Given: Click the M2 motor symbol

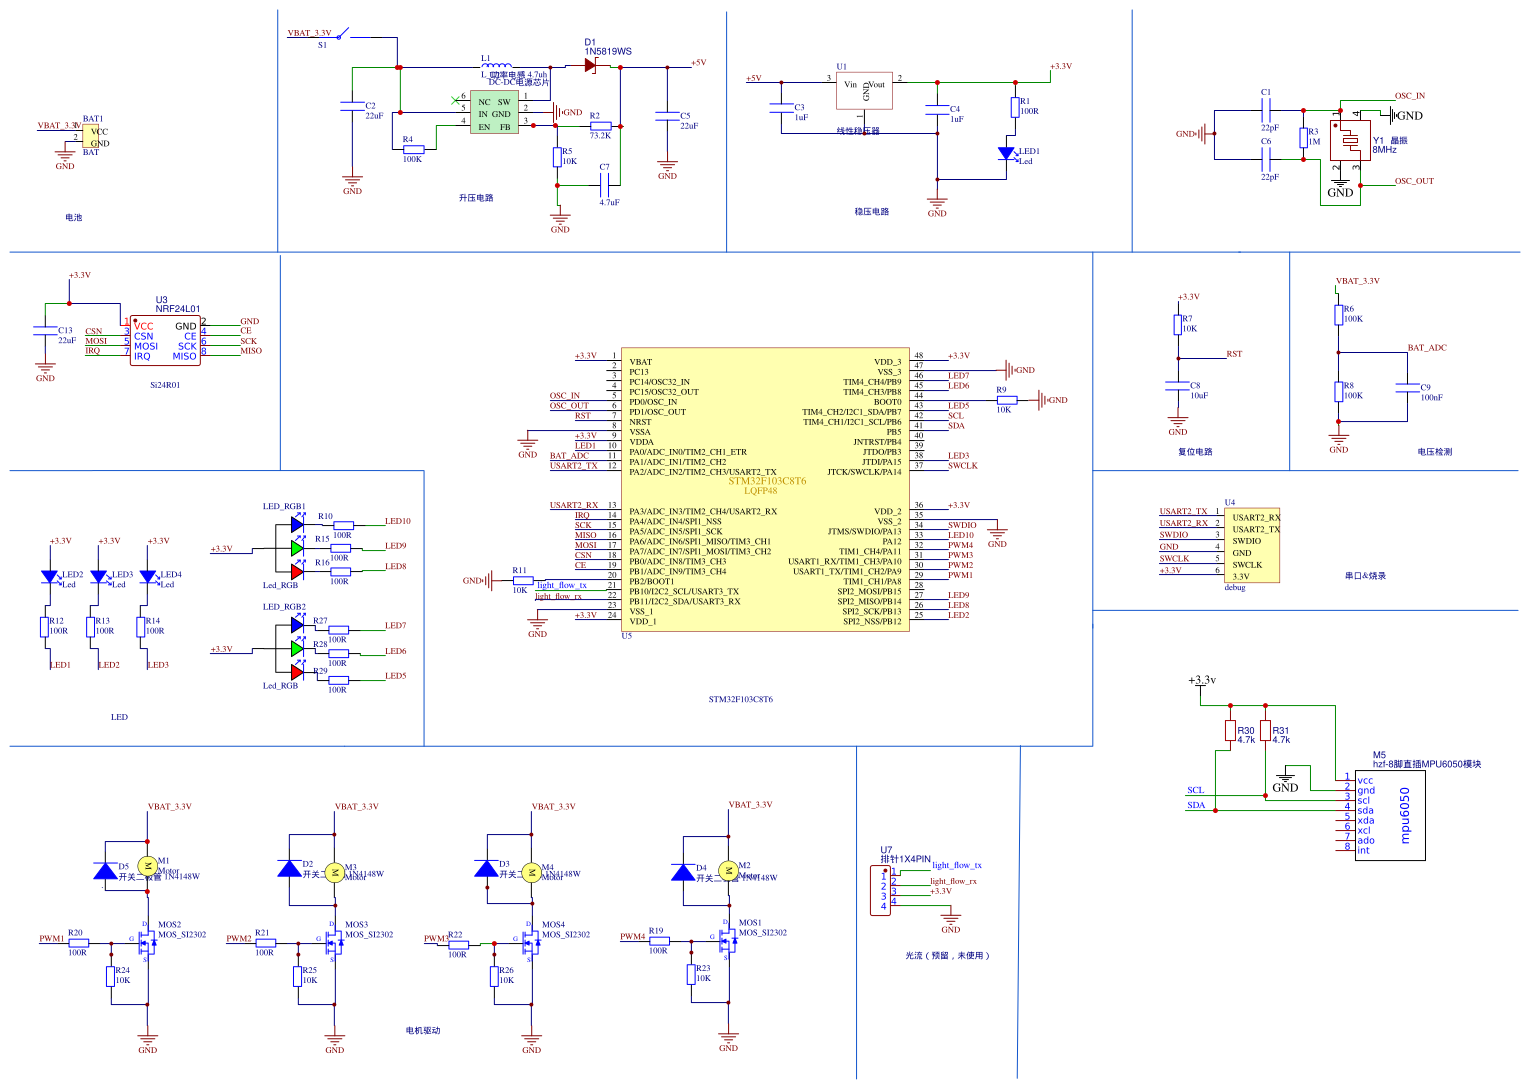Looking at the screenshot, I should (728, 870).
